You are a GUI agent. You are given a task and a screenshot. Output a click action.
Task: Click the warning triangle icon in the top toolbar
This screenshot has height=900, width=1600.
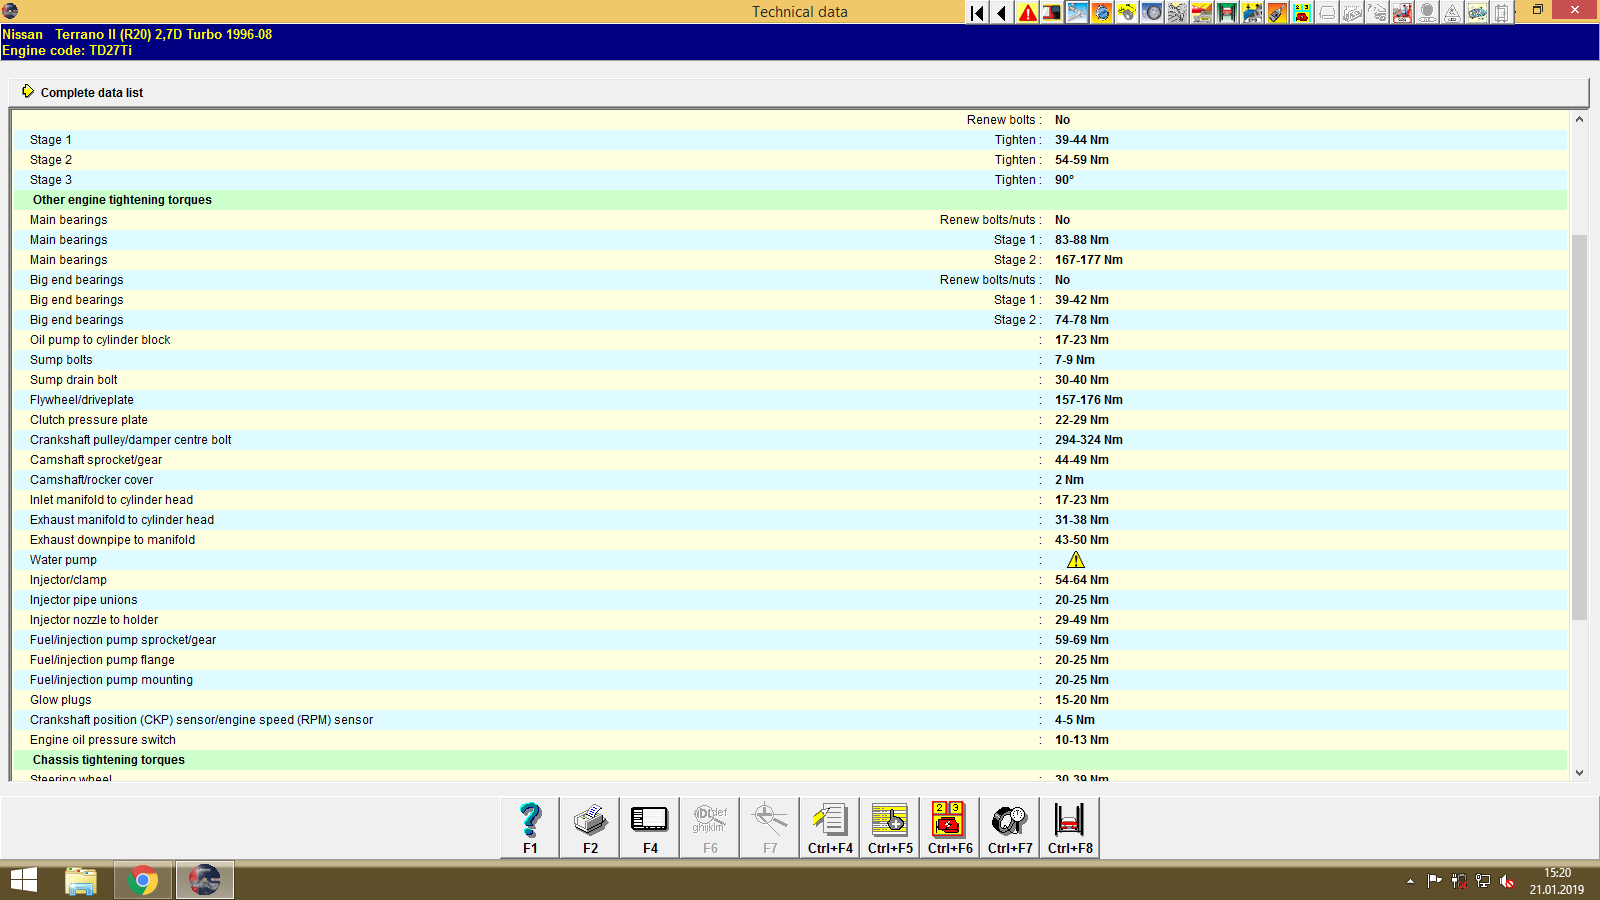(x=1026, y=12)
